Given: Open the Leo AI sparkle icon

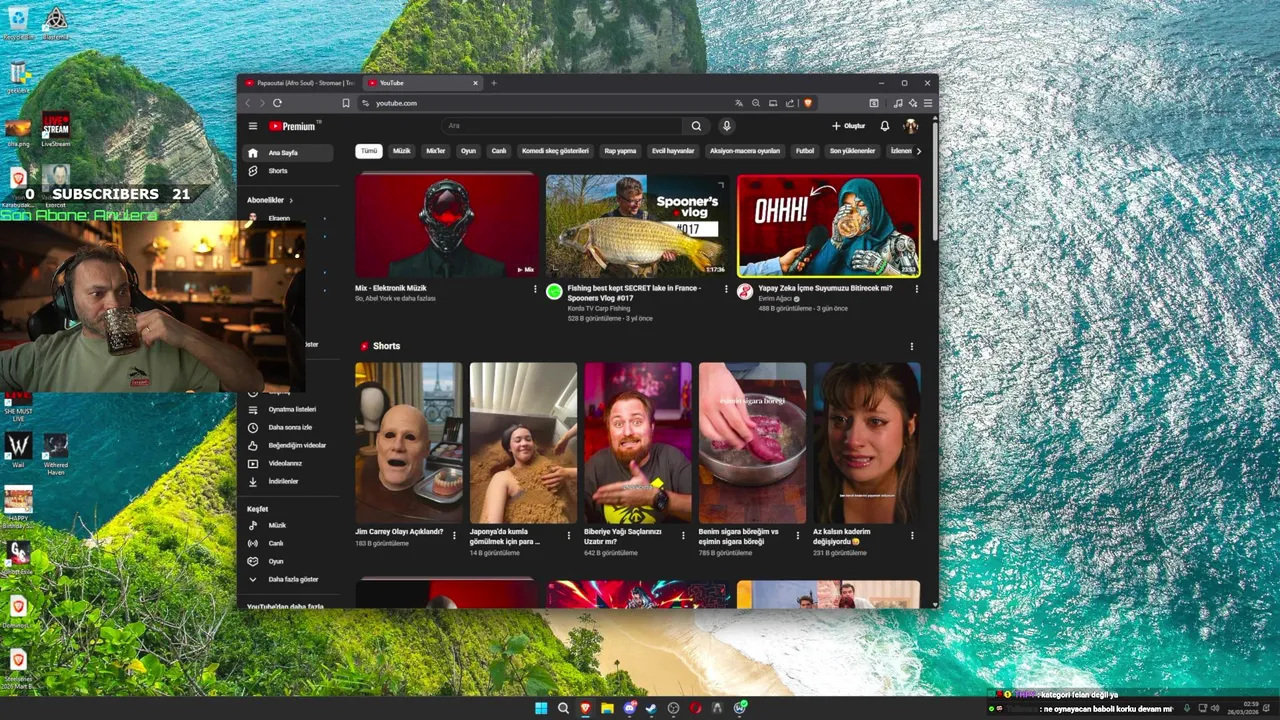Looking at the screenshot, I should (913, 103).
